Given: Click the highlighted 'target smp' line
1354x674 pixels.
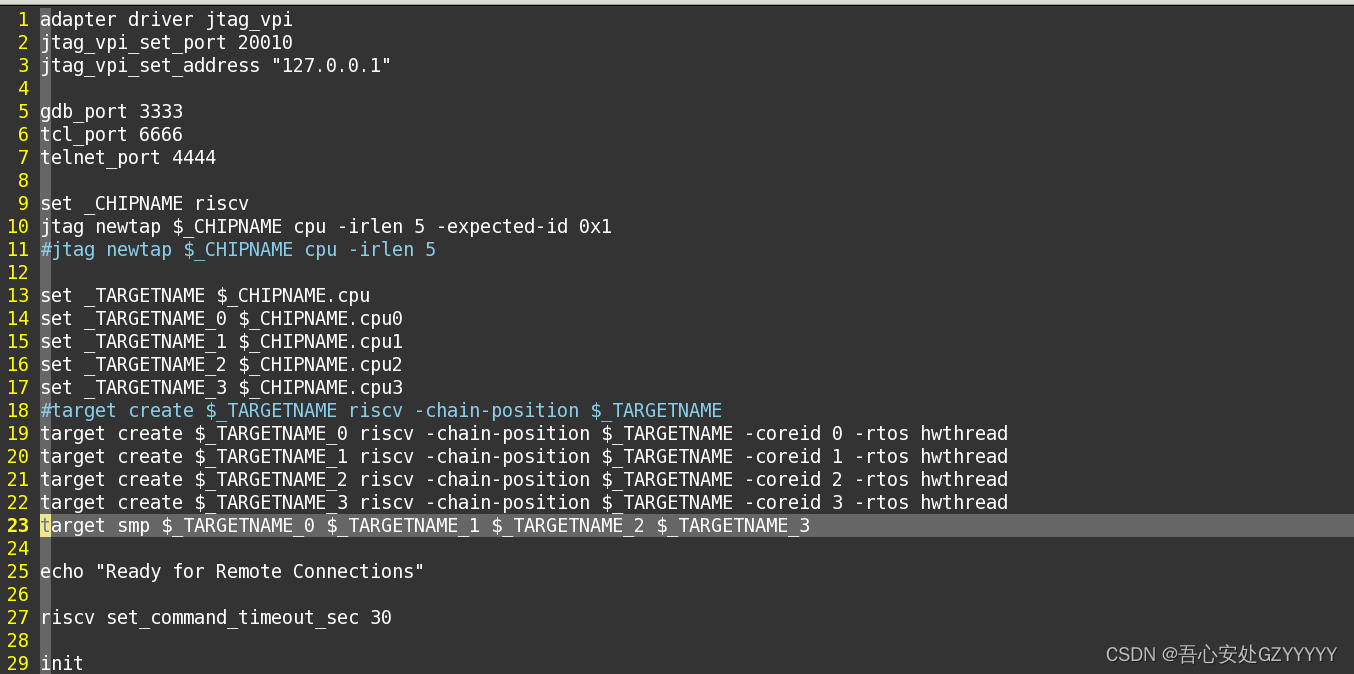Looking at the screenshot, I should point(425,525).
